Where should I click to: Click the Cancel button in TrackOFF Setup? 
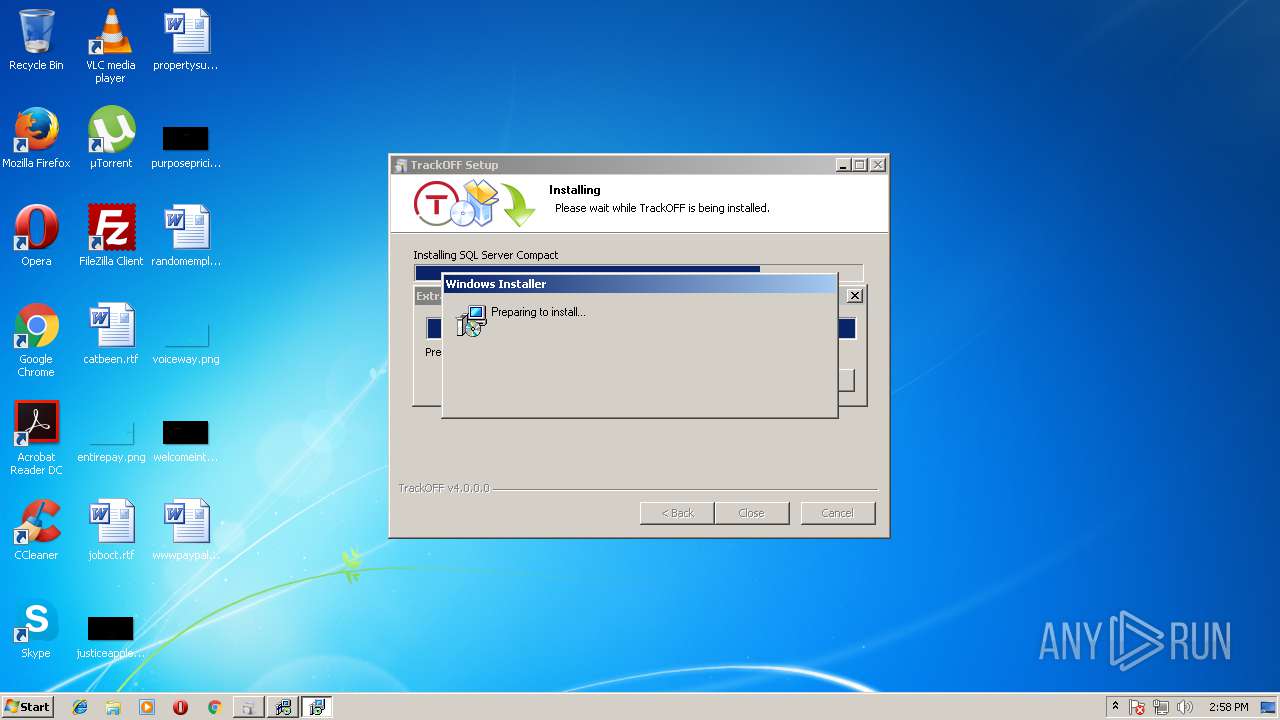coord(838,513)
